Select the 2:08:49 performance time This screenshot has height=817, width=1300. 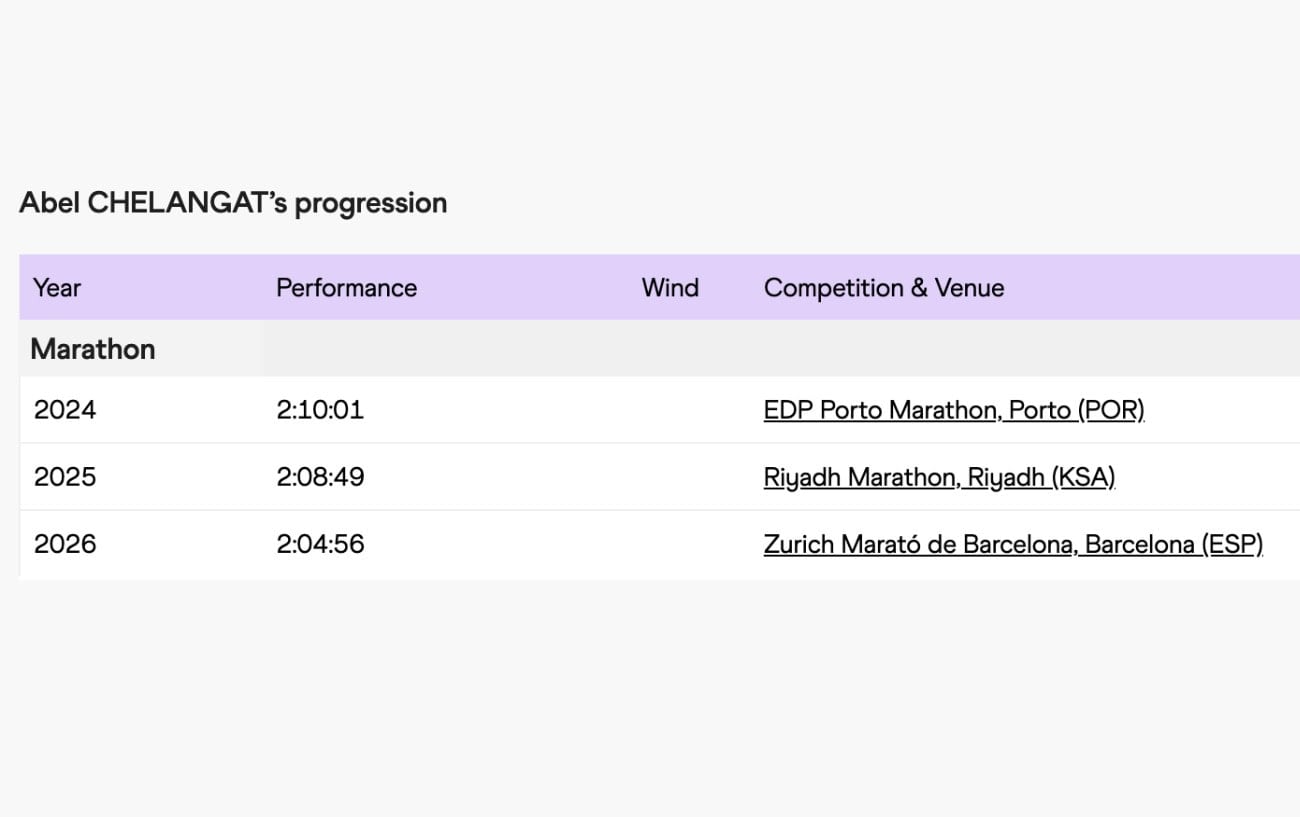[320, 477]
